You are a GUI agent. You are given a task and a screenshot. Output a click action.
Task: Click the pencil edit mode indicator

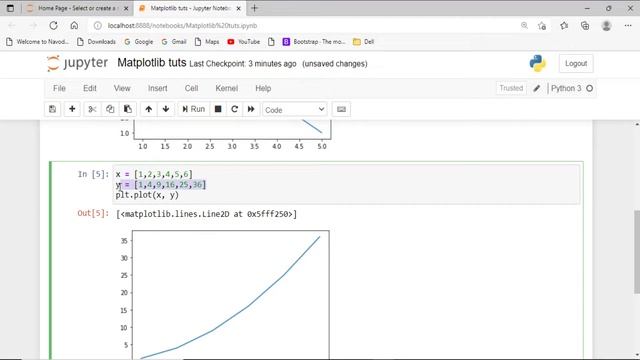point(537,89)
